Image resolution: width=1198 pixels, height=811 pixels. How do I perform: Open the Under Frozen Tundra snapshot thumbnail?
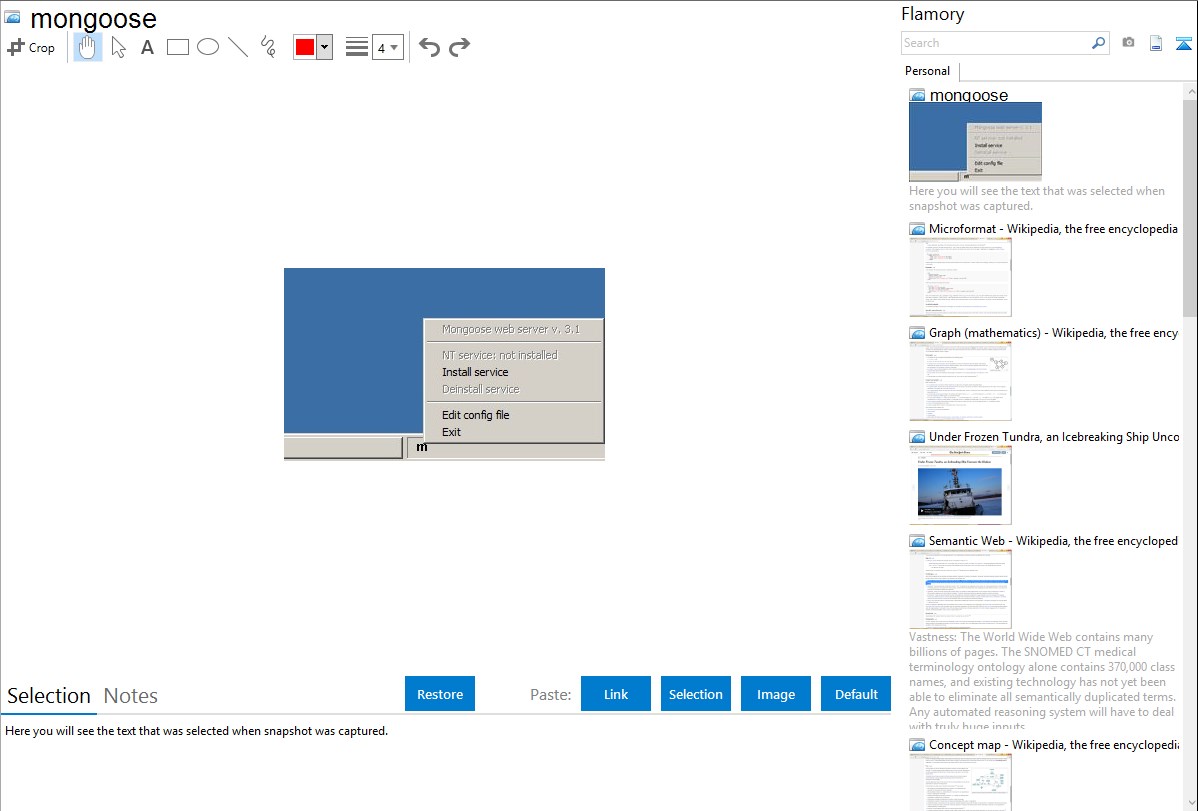tap(960, 485)
